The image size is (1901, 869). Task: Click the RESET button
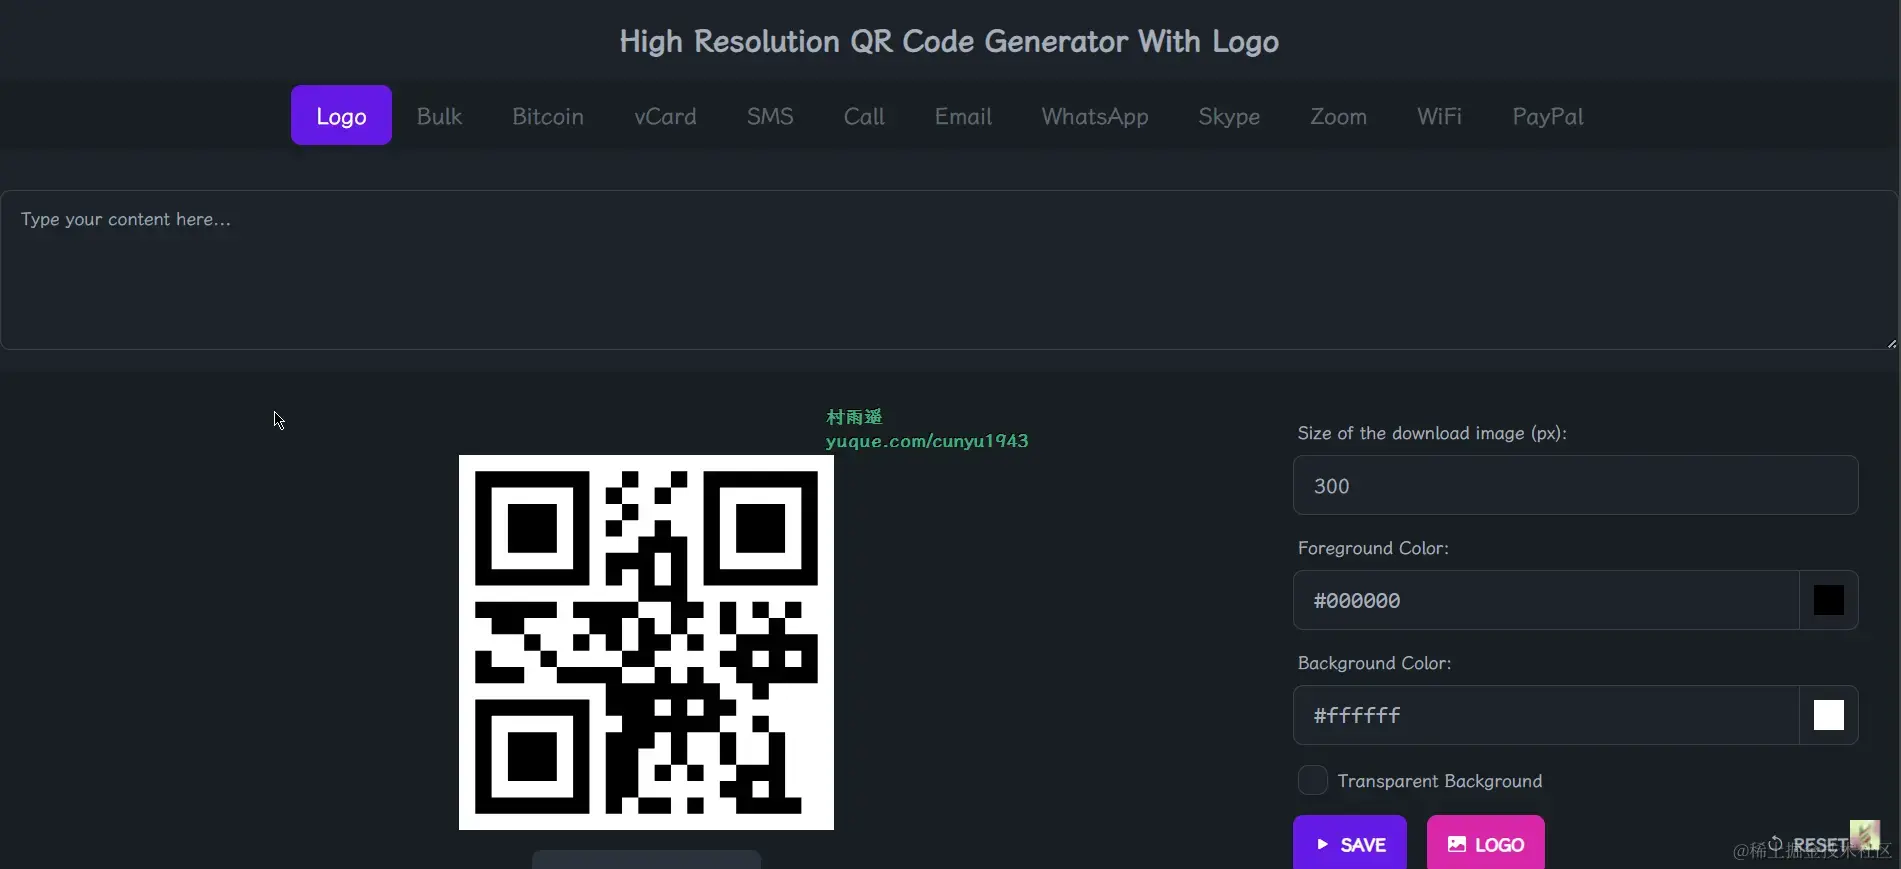pos(1808,844)
